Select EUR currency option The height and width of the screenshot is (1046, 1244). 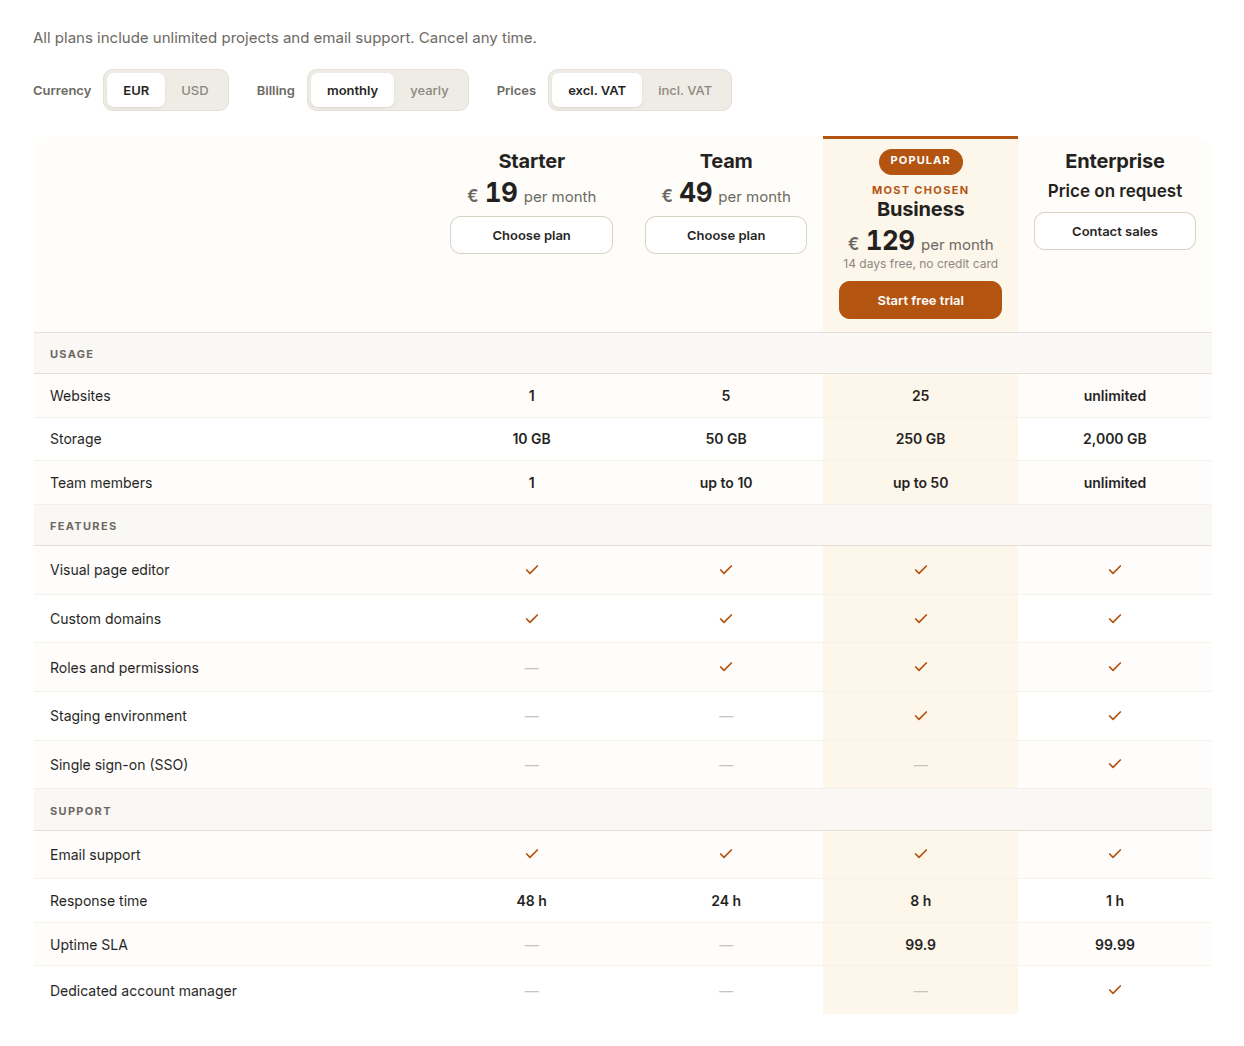136,90
